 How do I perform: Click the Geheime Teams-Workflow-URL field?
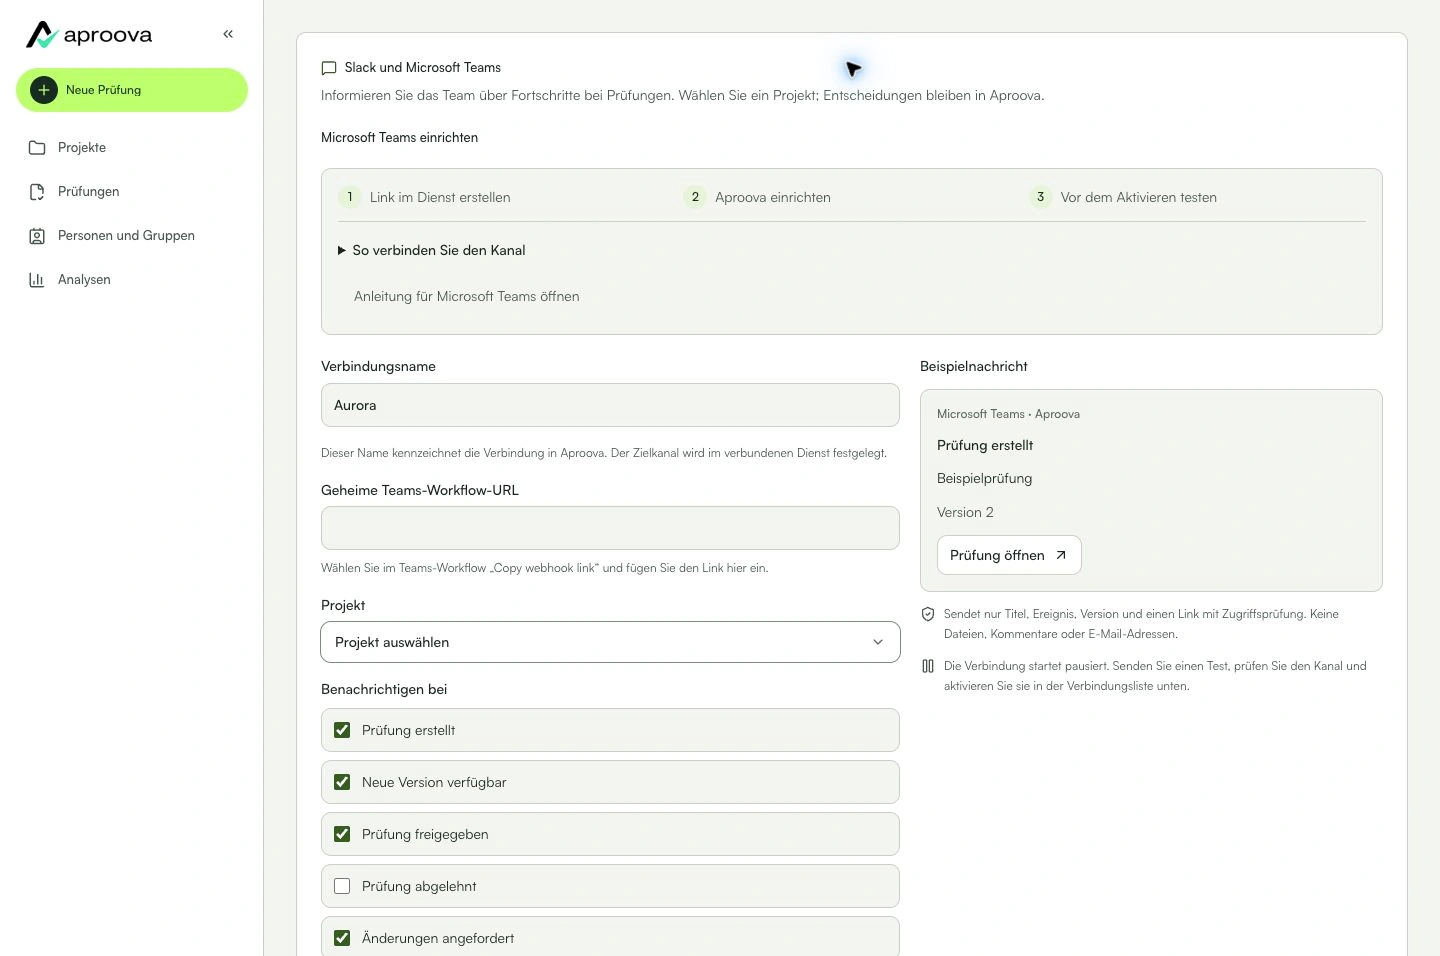click(610, 528)
